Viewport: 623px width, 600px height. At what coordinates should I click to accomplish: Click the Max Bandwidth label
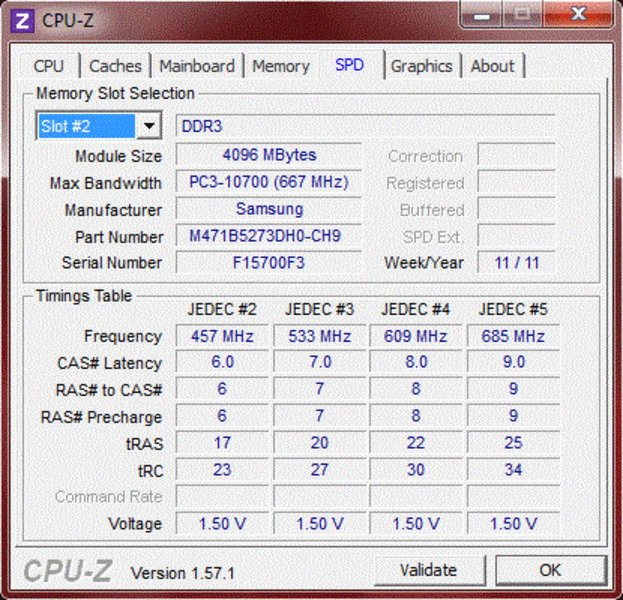coord(106,183)
